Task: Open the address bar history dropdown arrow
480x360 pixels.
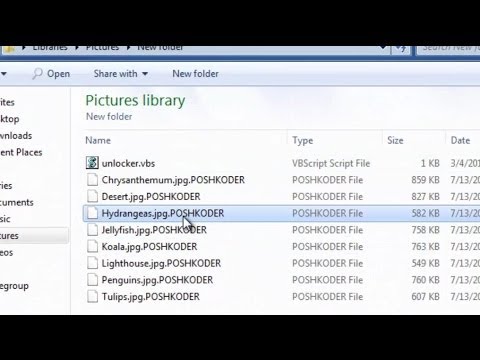Action: click(384, 49)
